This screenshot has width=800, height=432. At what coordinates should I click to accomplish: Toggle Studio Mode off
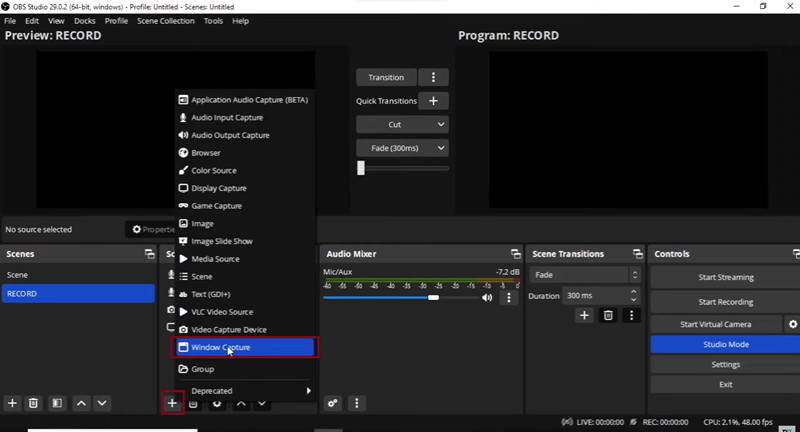point(725,344)
